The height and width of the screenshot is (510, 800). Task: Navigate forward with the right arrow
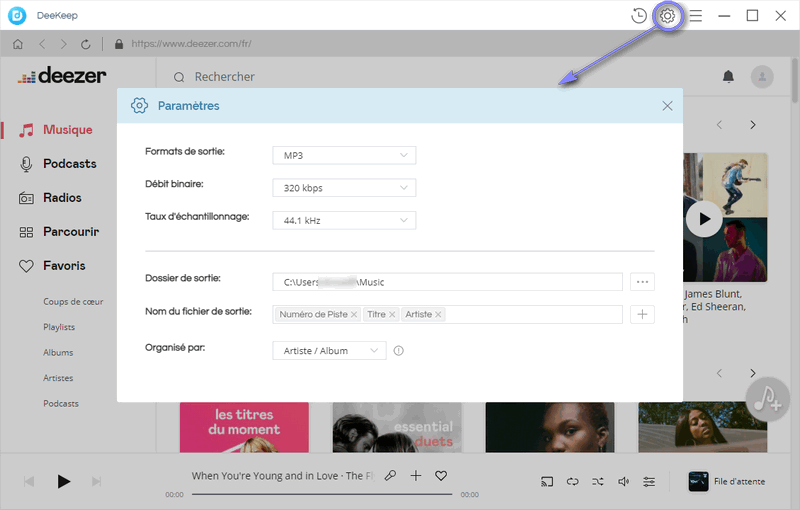point(63,44)
